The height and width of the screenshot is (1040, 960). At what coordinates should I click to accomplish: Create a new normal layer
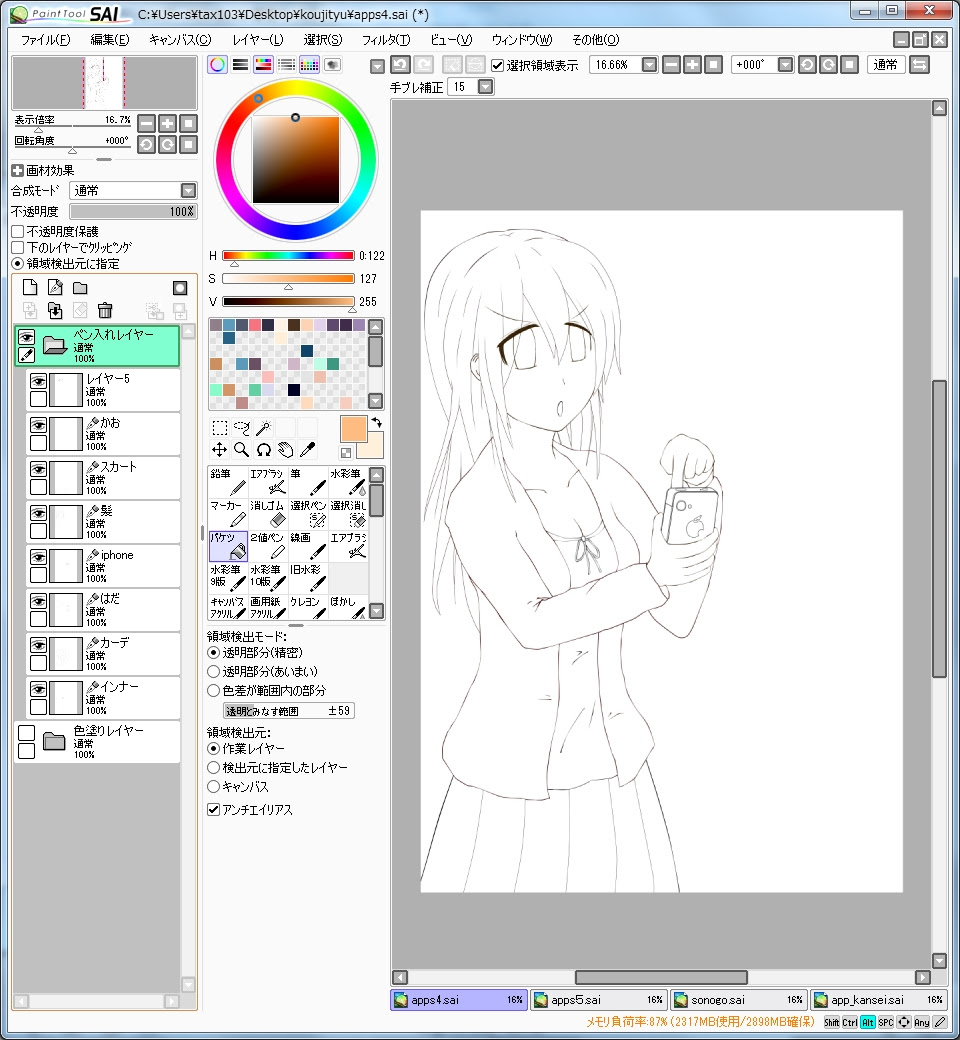coord(30,287)
